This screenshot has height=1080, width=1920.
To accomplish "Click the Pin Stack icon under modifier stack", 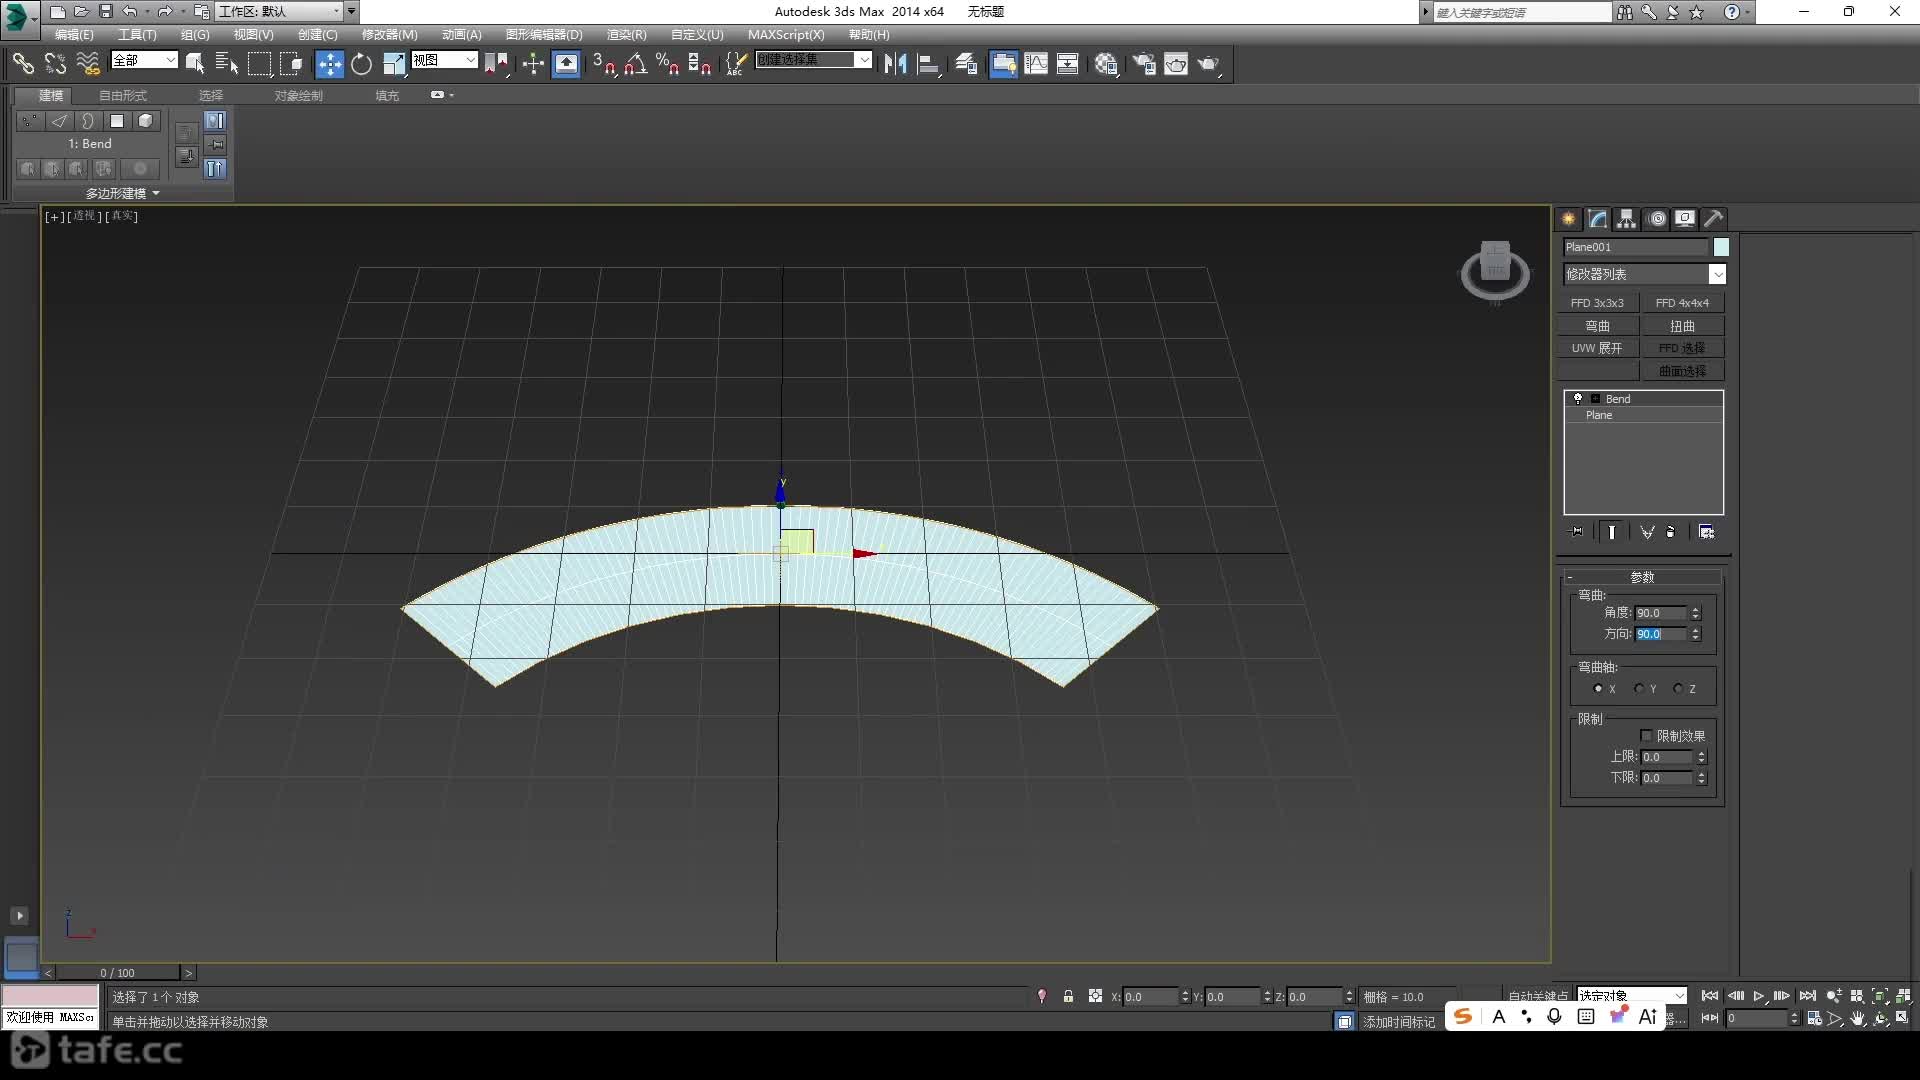I will point(1577,532).
